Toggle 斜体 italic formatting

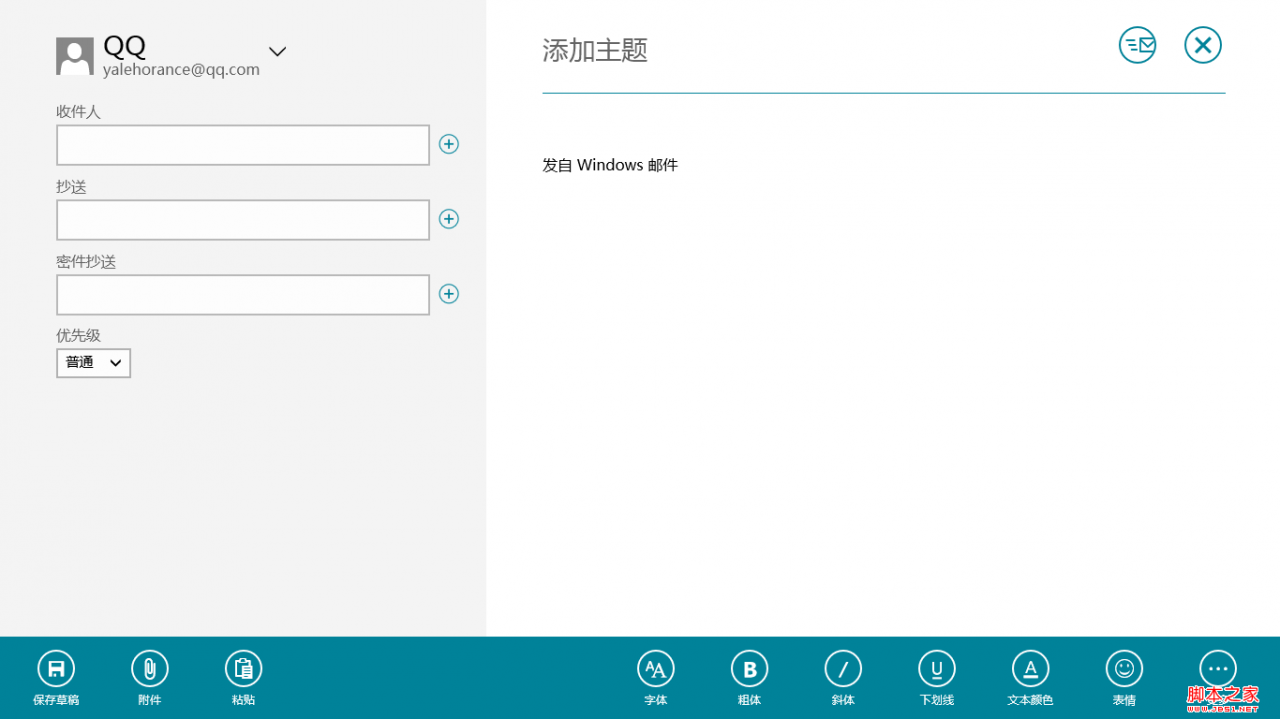click(843, 668)
